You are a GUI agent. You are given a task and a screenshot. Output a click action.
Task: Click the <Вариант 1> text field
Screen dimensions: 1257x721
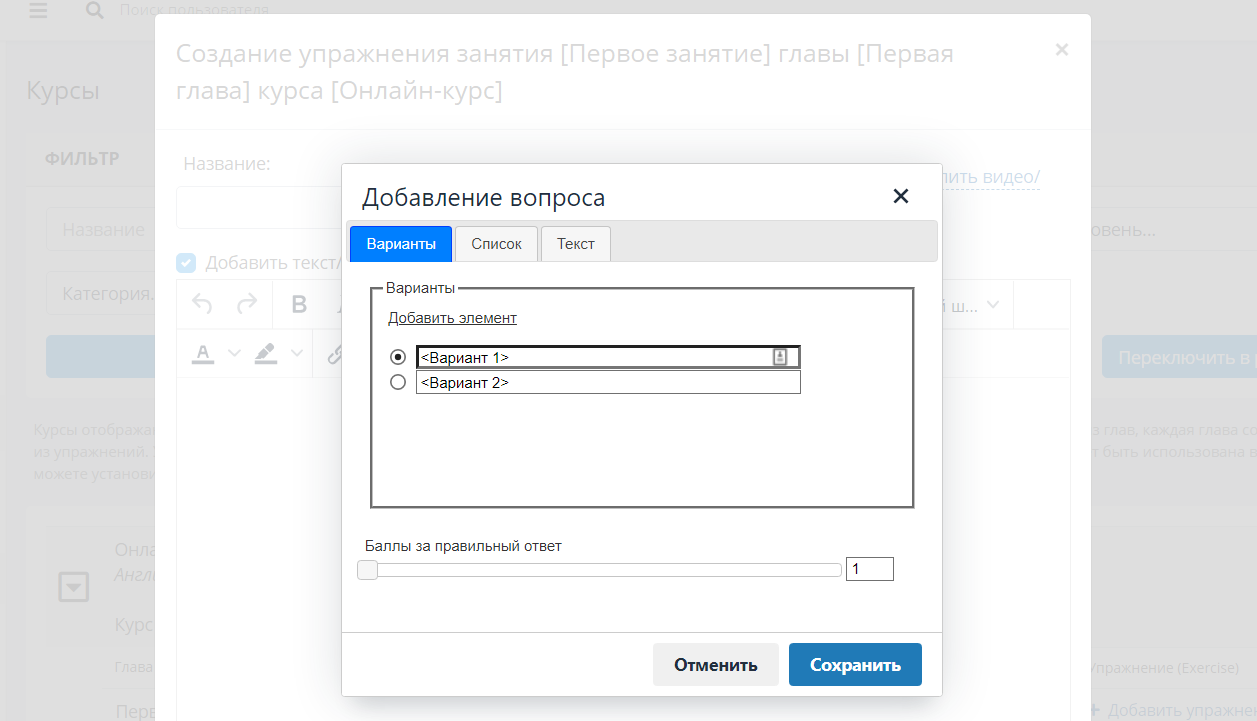click(x=608, y=357)
